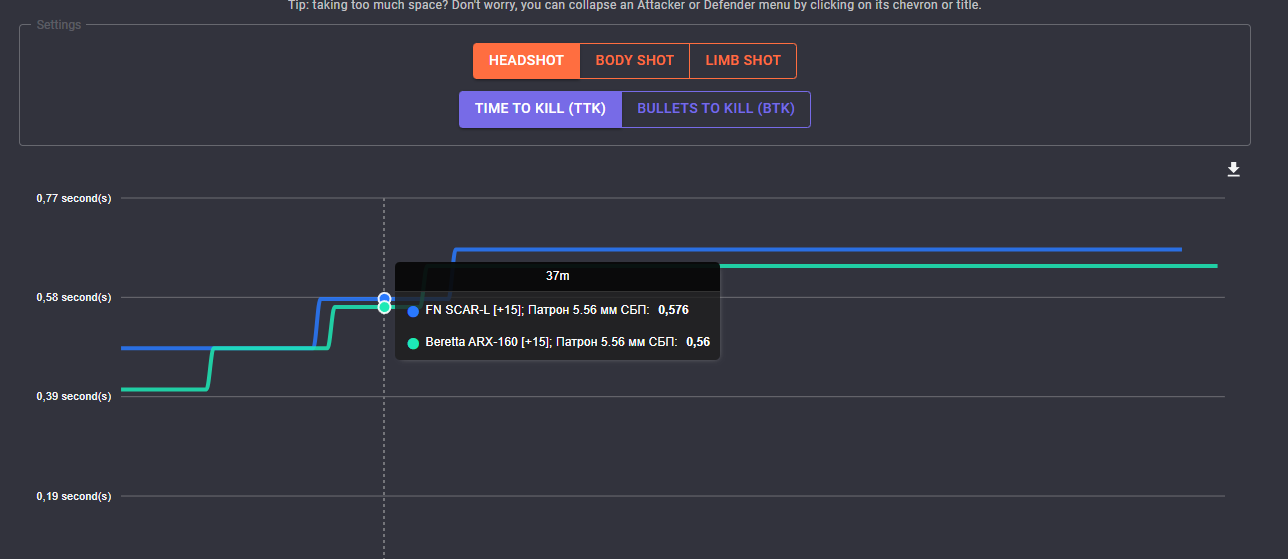
Task: Switch to LIMB SHOT mode
Action: pyautogui.click(x=743, y=60)
